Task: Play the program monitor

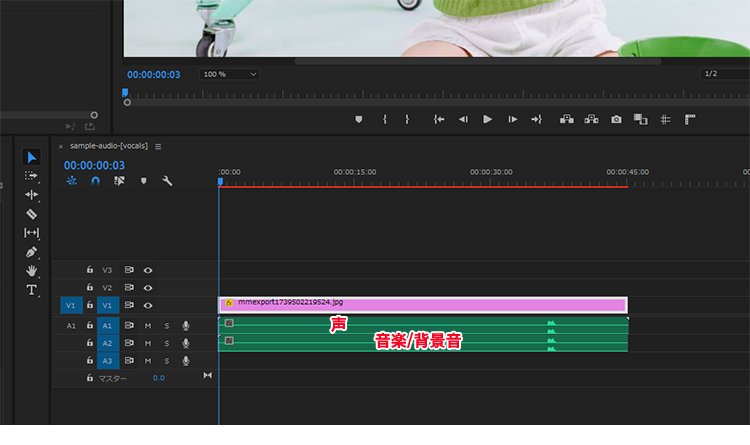Action: pos(487,120)
